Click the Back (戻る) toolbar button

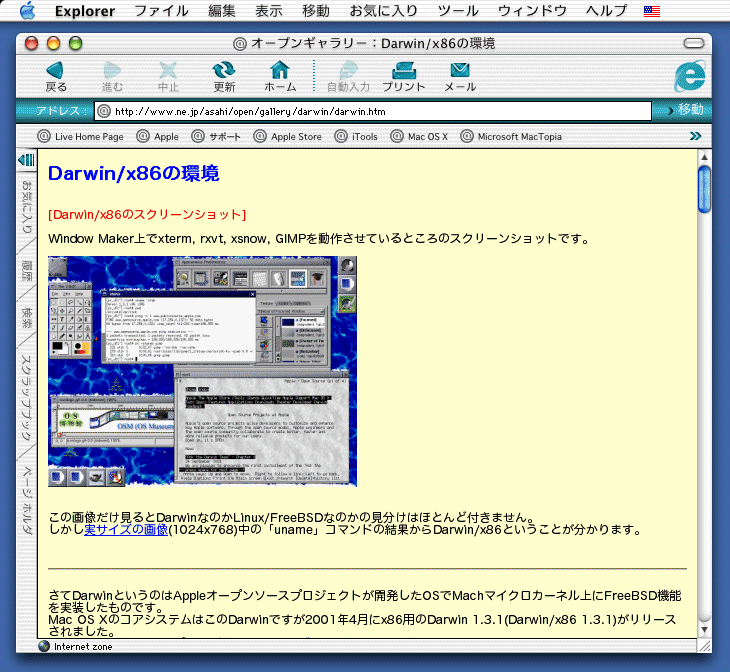55,77
